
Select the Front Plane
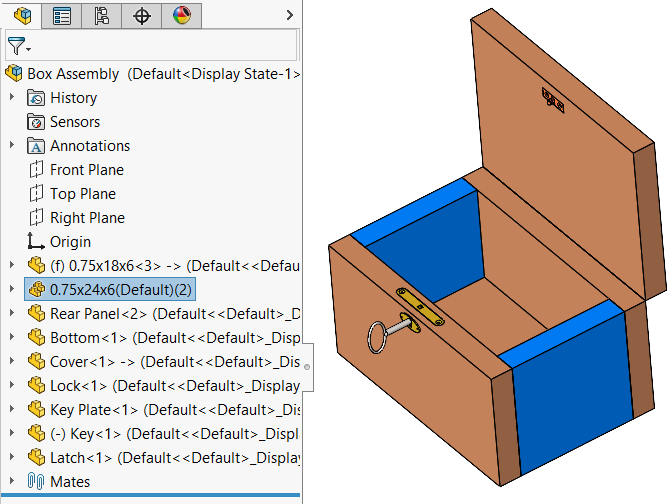coord(87,170)
